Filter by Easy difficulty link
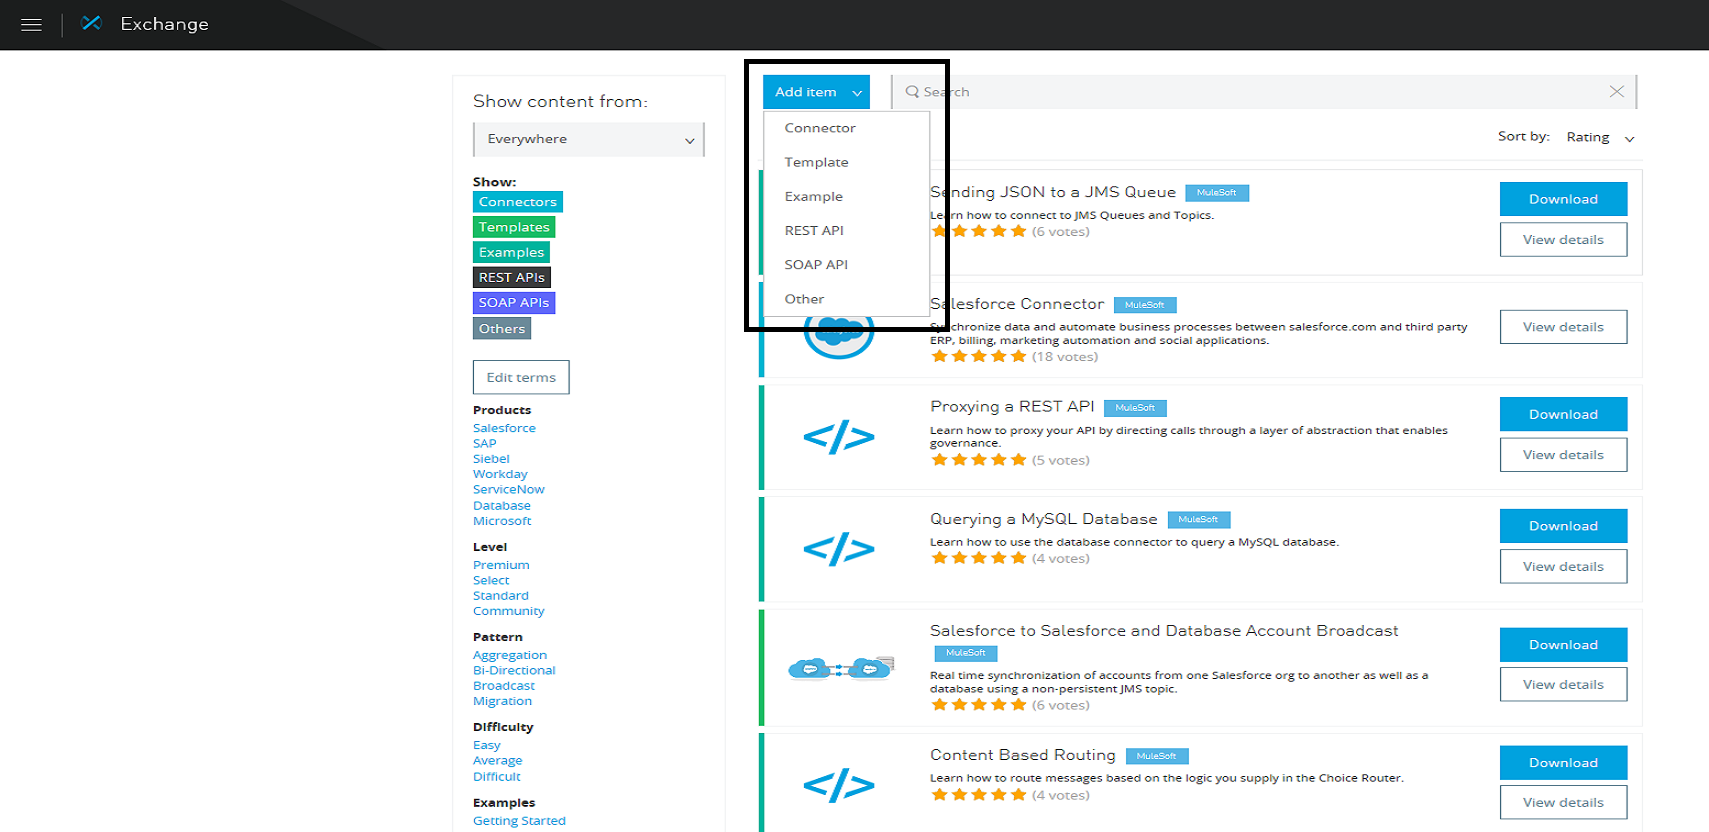 coord(487,745)
